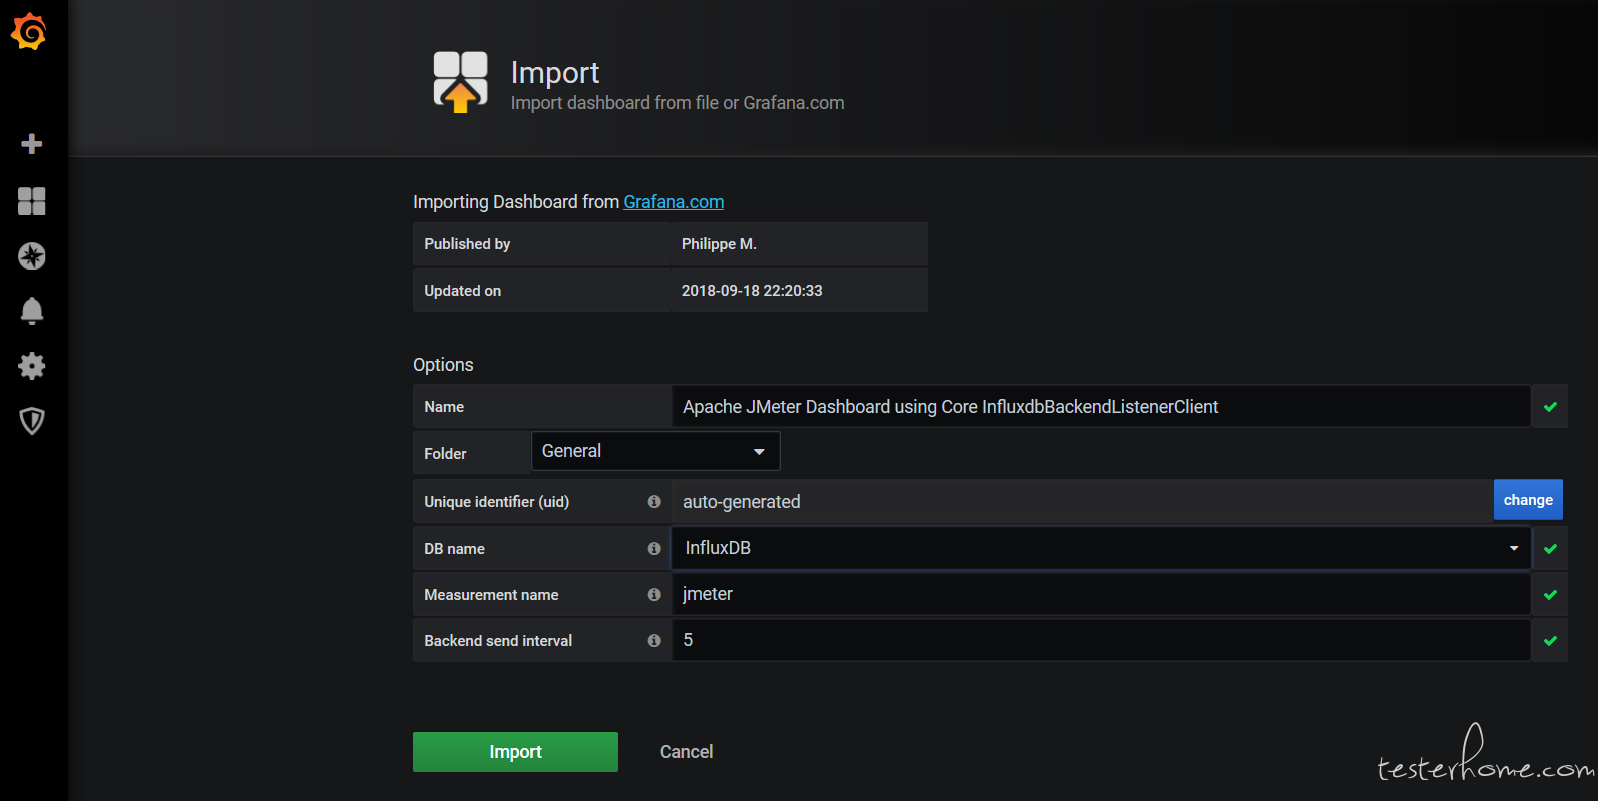The height and width of the screenshot is (801, 1598).
Task: Expand the Folder General dropdown
Action: click(655, 451)
